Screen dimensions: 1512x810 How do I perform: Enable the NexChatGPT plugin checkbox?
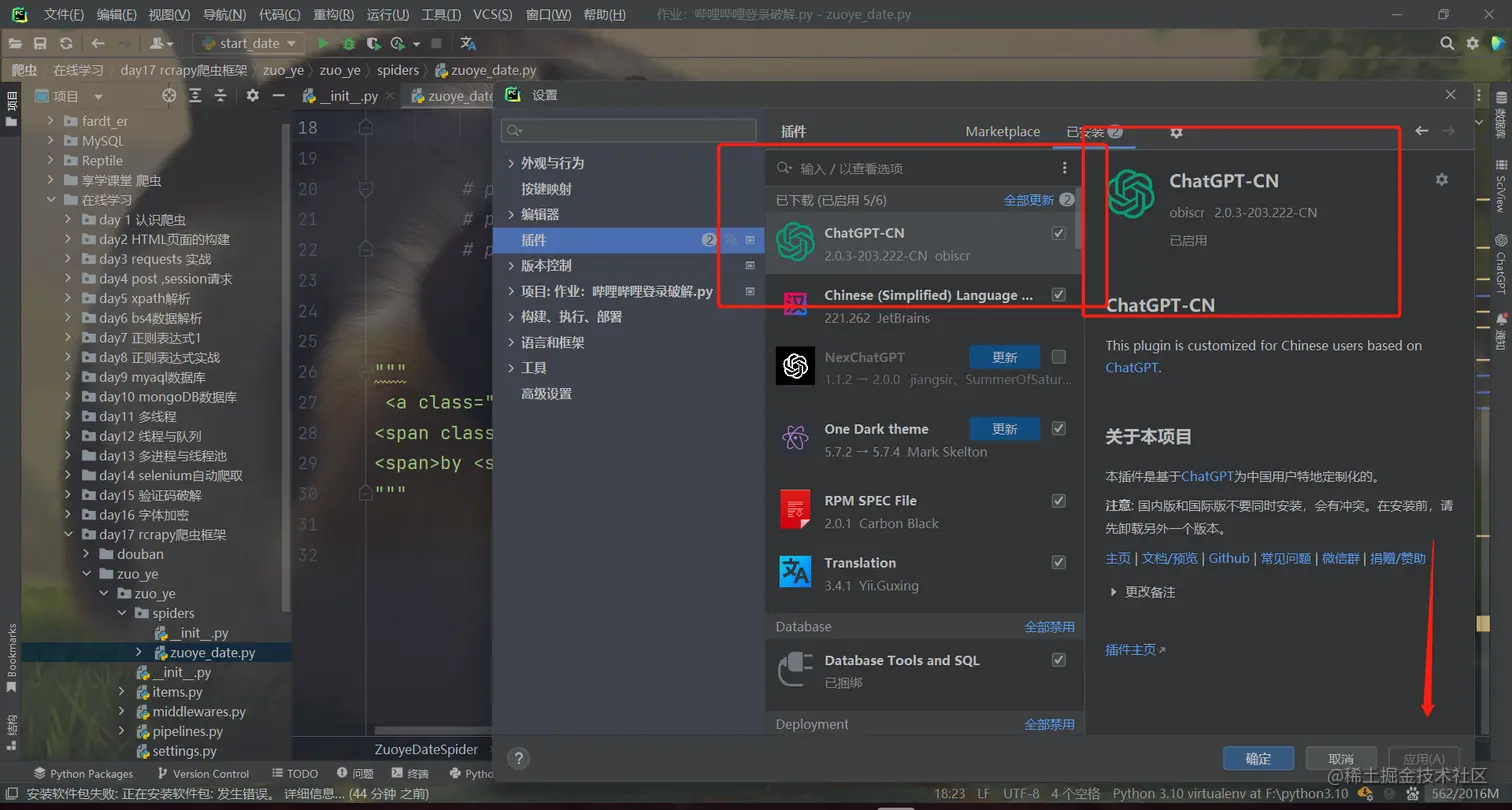(x=1059, y=357)
